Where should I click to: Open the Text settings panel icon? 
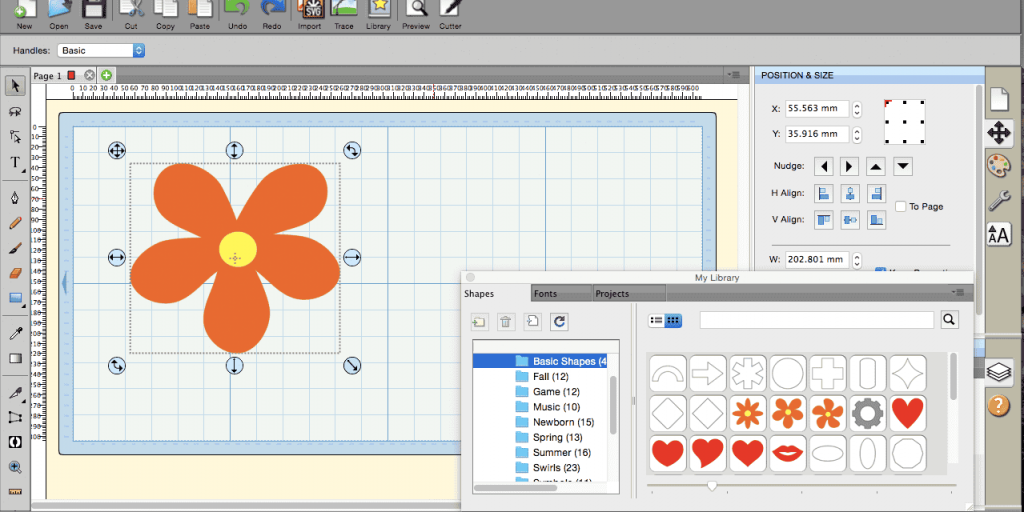999,234
